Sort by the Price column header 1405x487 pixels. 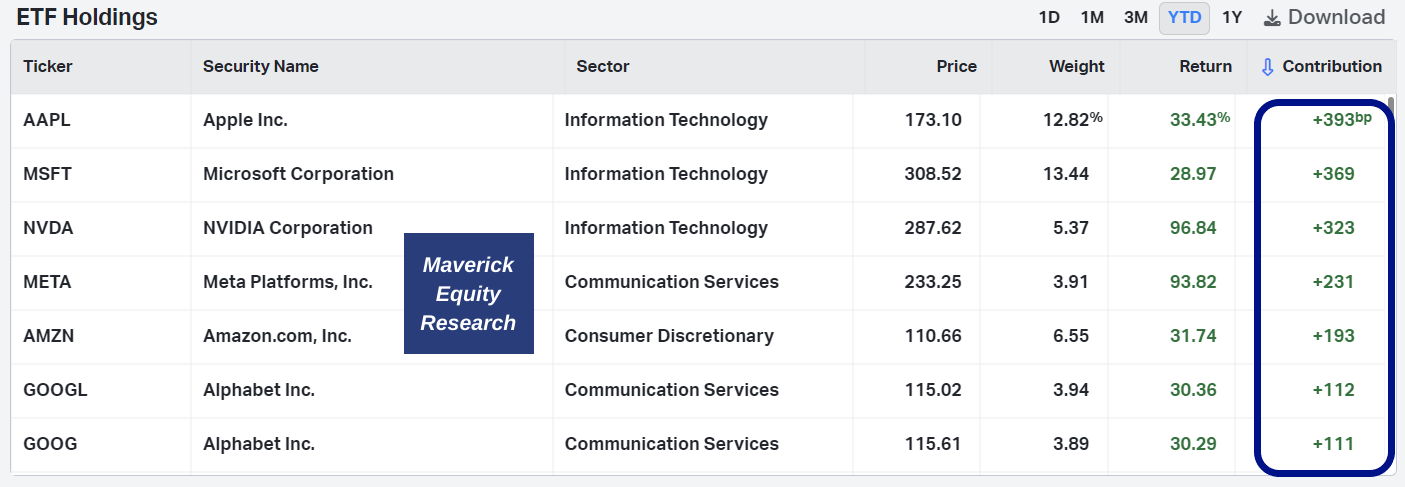(x=957, y=67)
